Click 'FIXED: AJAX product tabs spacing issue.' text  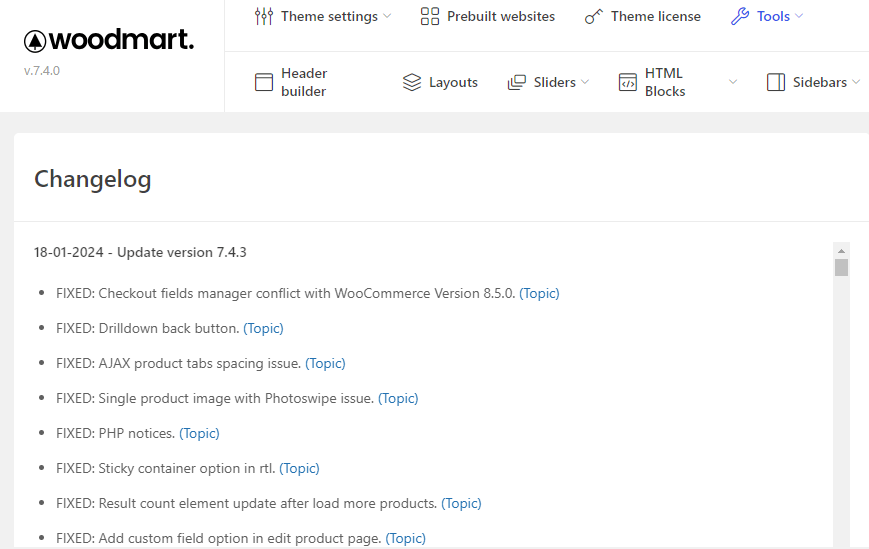point(178,363)
